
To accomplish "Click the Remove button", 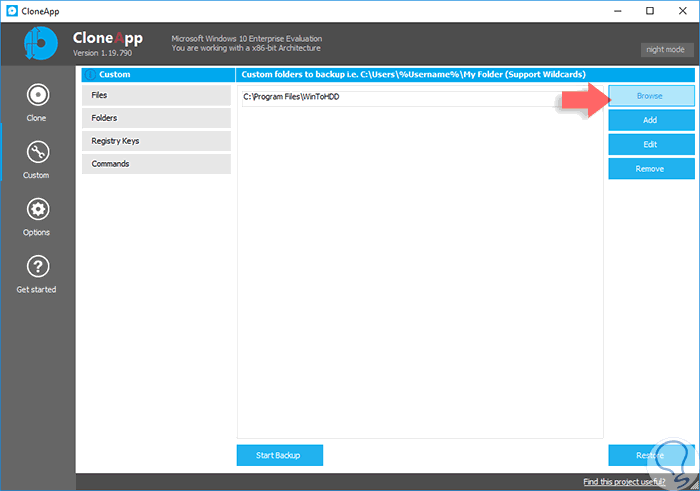I will point(651,169).
